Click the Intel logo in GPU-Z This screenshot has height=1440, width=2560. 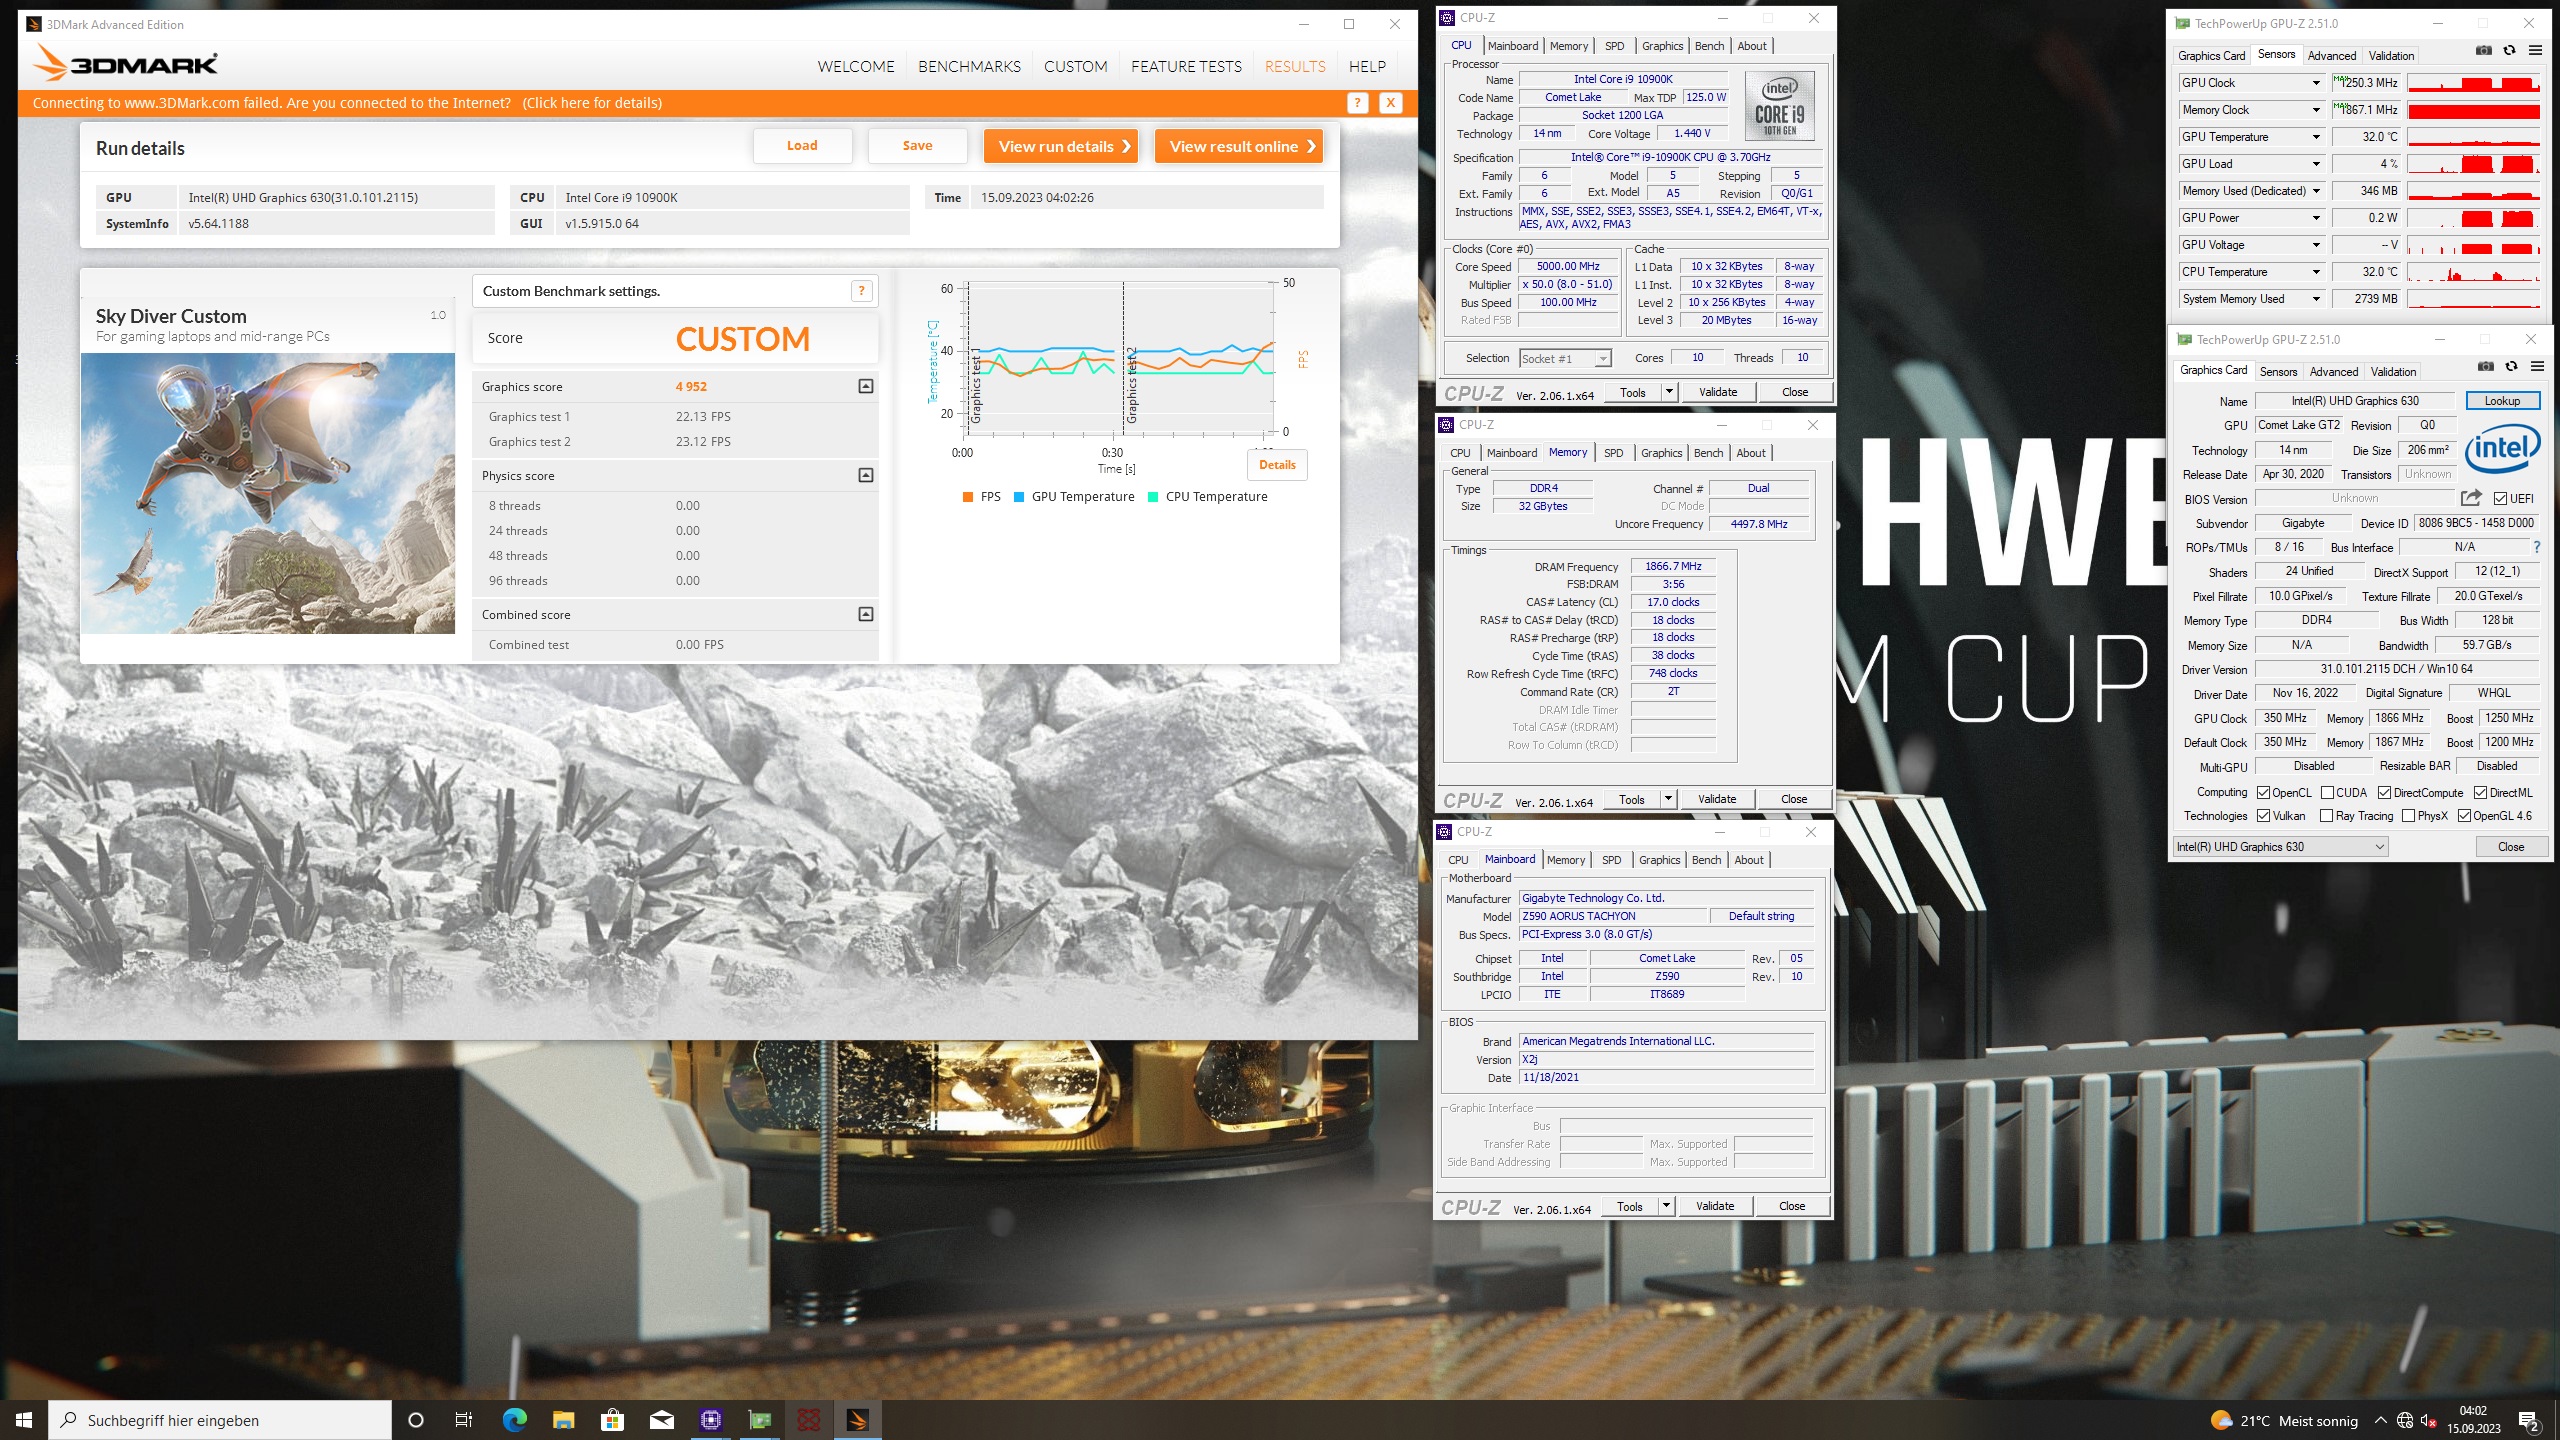pyautogui.click(x=2502, y=448)
